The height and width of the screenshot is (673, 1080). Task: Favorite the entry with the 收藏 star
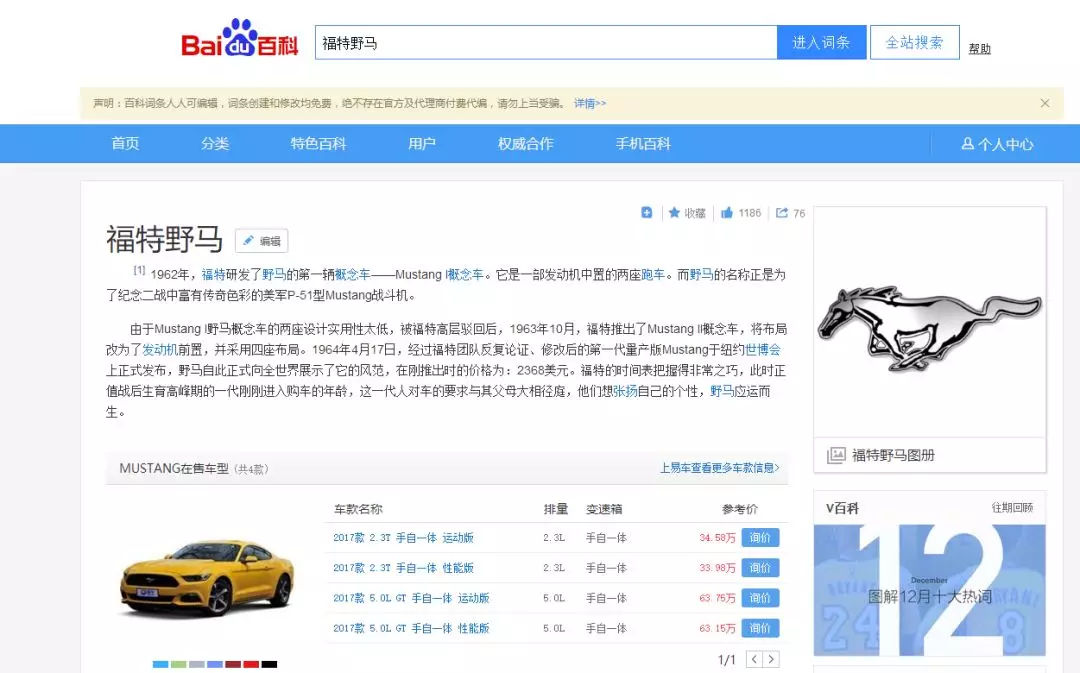687,213
